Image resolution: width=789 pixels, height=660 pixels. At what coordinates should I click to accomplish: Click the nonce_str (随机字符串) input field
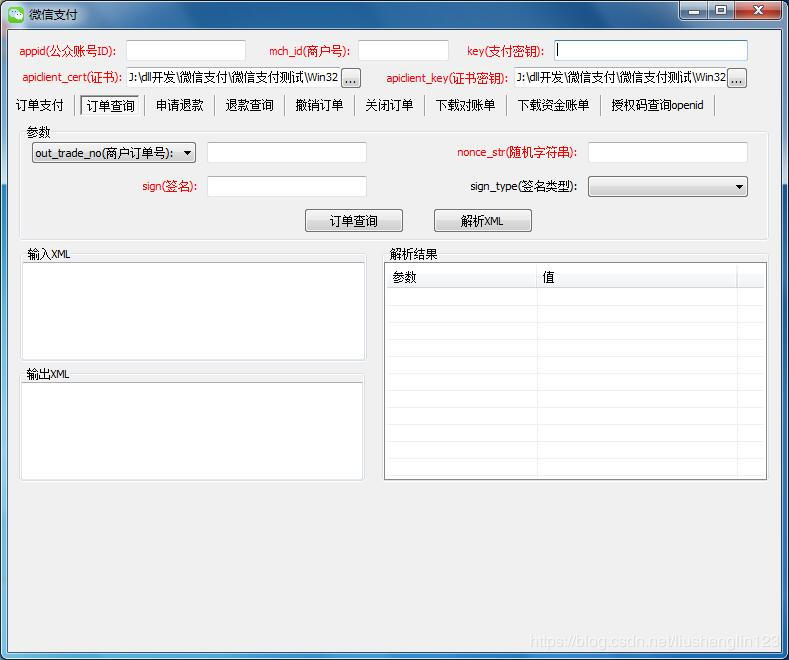668,152
